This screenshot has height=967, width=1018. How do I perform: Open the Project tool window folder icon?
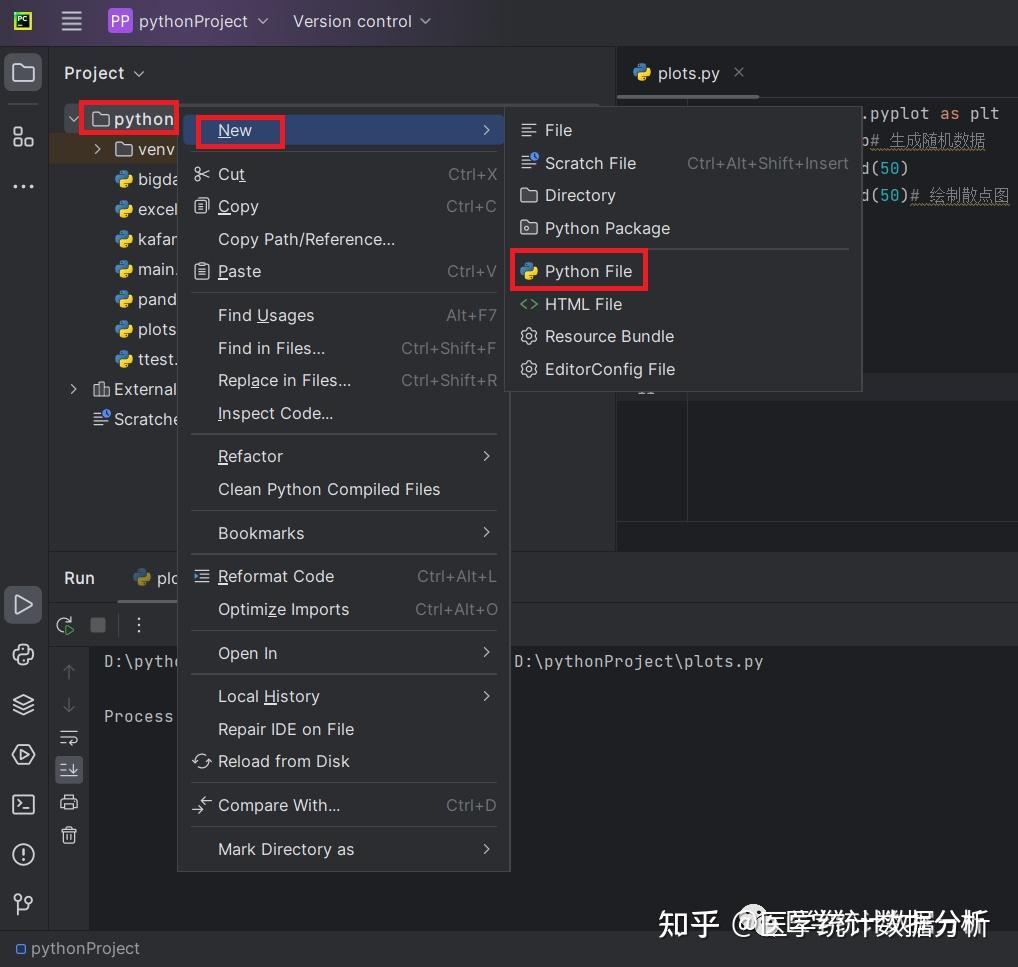(23, 72)
